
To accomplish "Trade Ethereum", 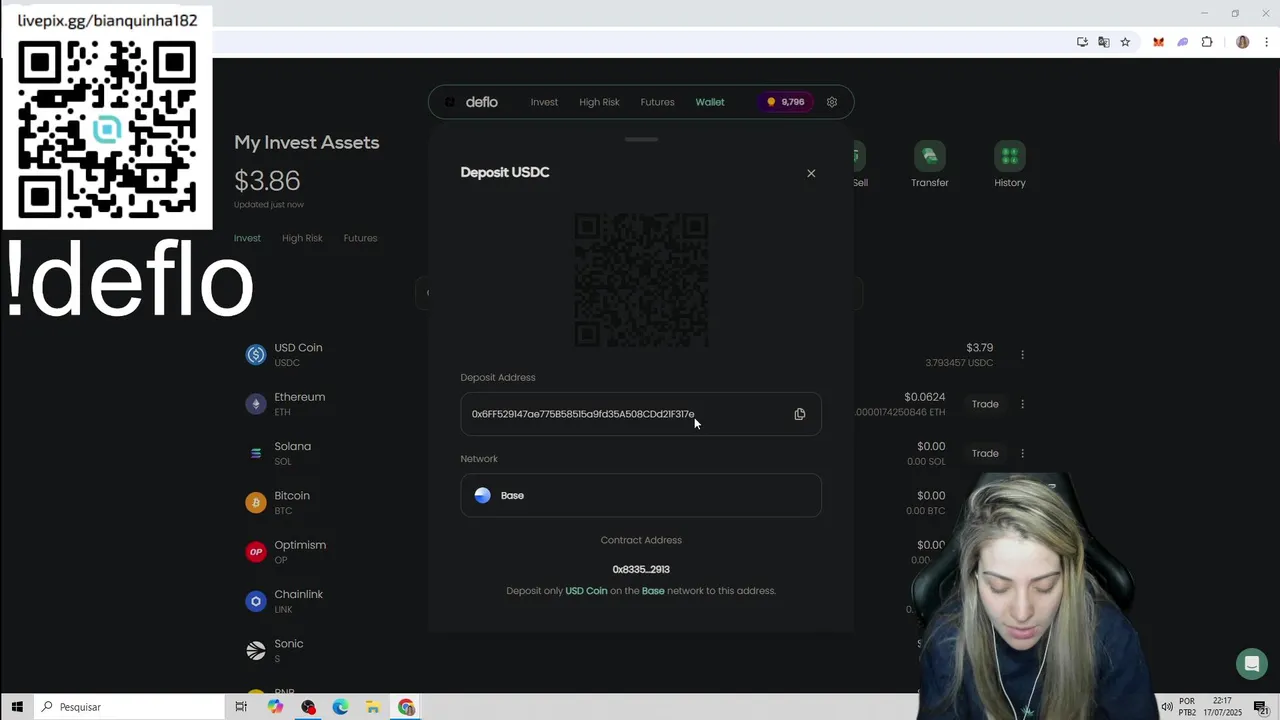I will 985,404.
